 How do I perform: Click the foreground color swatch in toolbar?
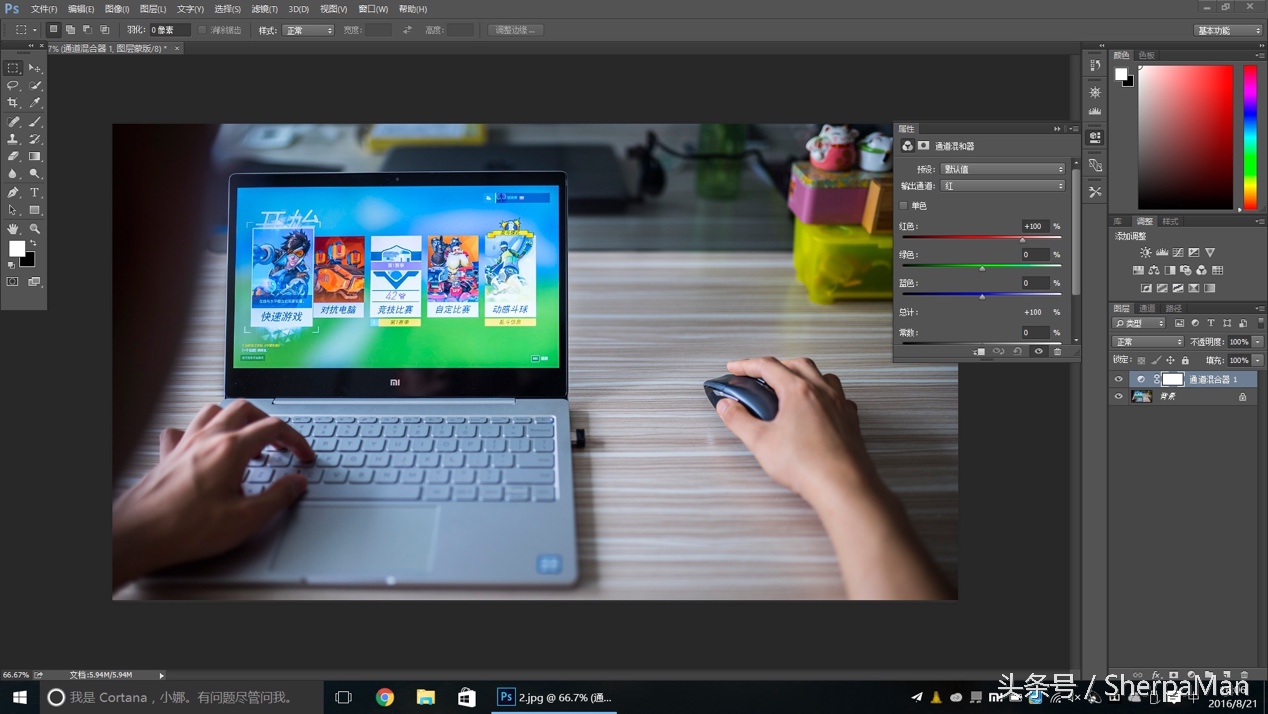pyautogui.click(x=17, y=249)
